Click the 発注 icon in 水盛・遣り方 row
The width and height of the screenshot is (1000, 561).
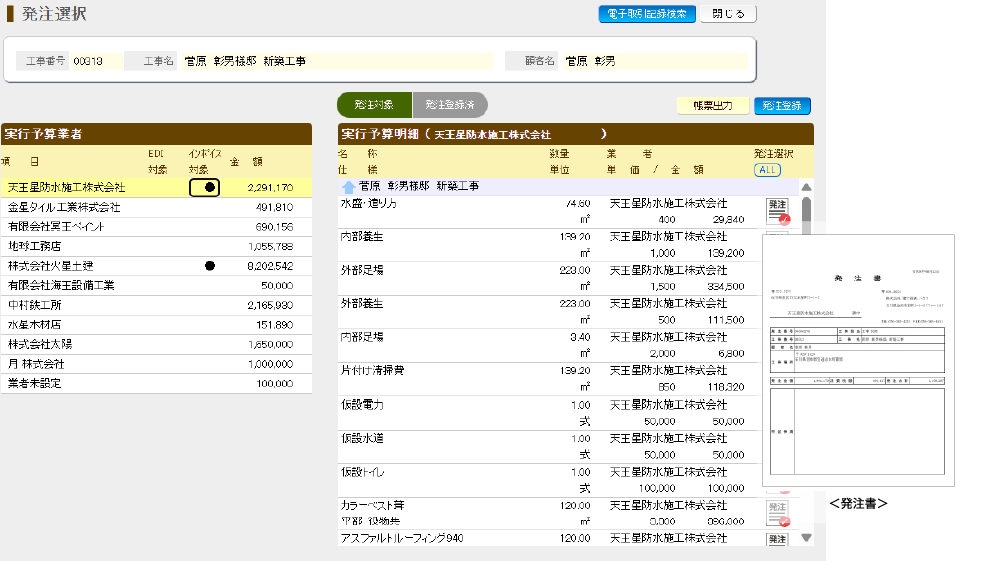pyautogui.click(x=777, y=211)
